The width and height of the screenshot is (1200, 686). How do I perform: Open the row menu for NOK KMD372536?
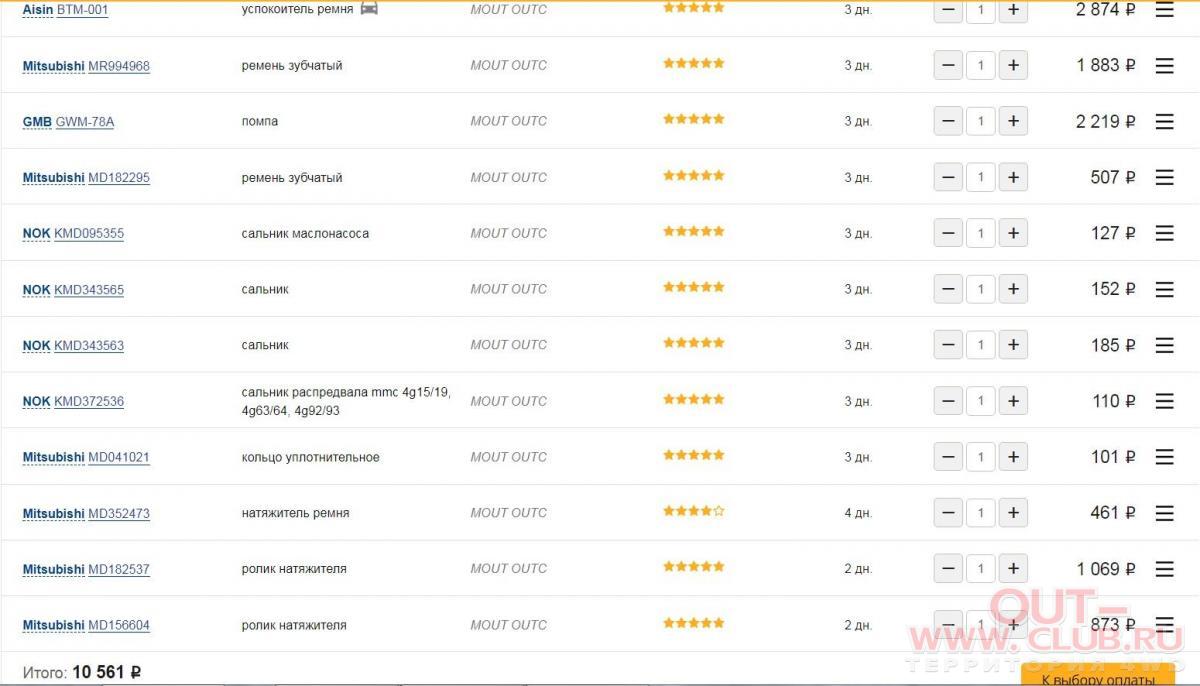(1164, 401)
